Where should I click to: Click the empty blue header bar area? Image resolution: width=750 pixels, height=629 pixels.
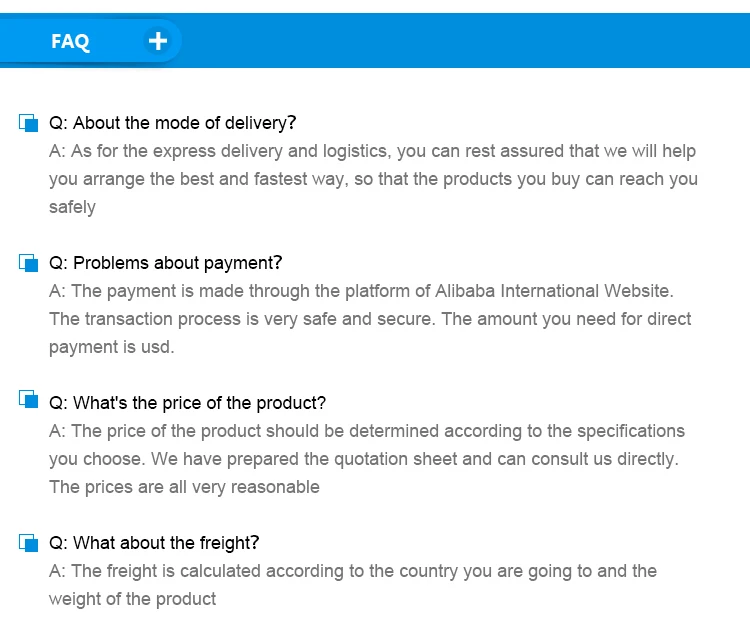click(x=460, y=41)
